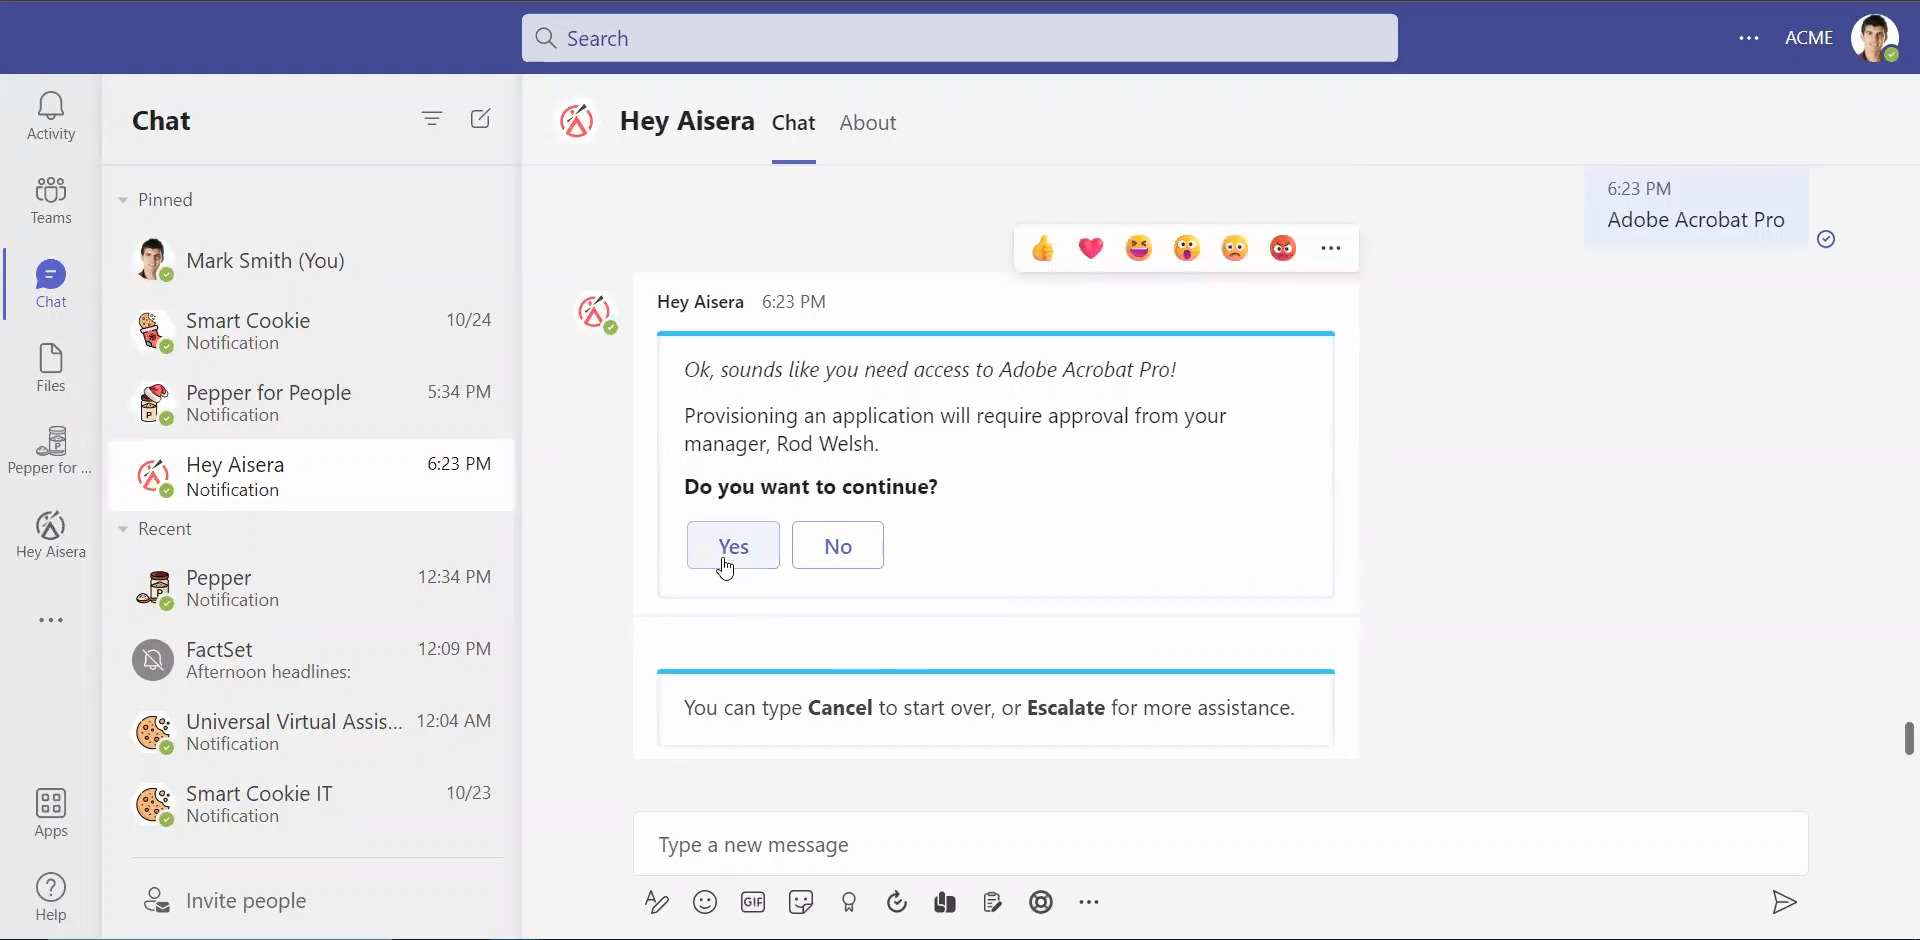React with the heart emoji
Viewport: 1920px width, 940px height.
1091,248
